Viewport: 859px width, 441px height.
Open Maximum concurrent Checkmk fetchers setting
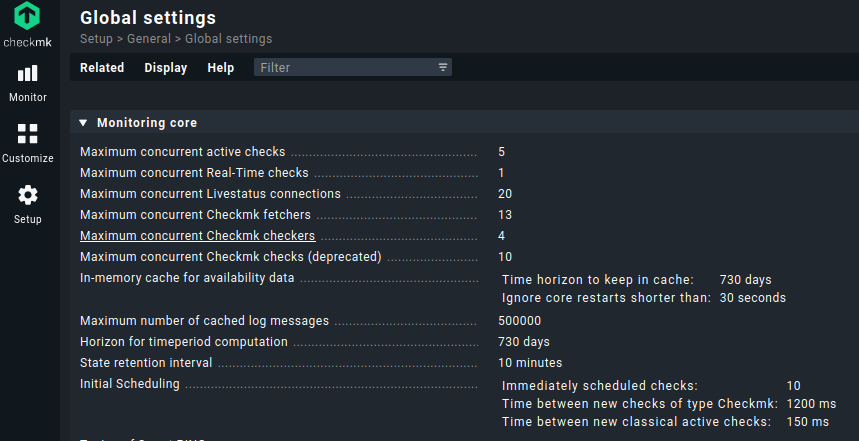coord(195,215)
